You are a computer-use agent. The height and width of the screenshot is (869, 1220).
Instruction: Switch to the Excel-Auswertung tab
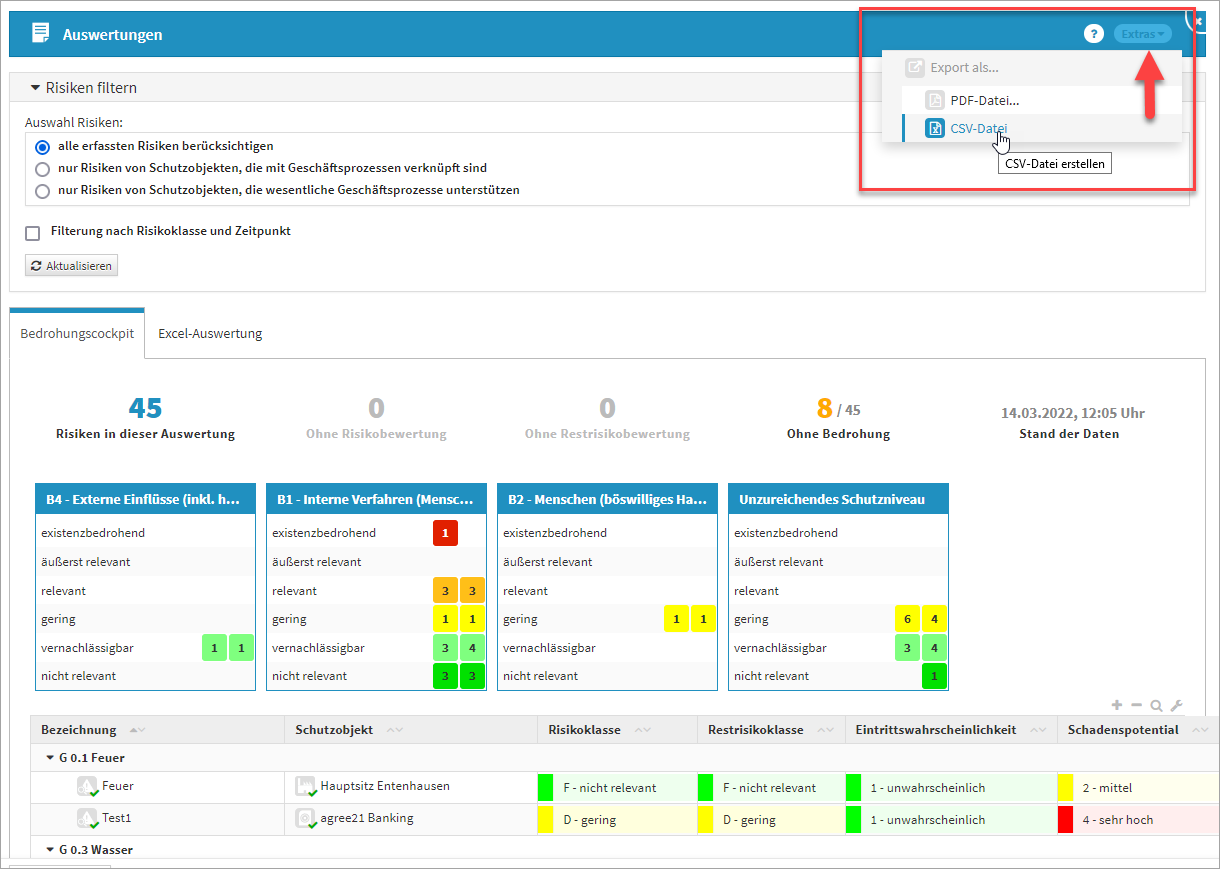coord(210,334)
